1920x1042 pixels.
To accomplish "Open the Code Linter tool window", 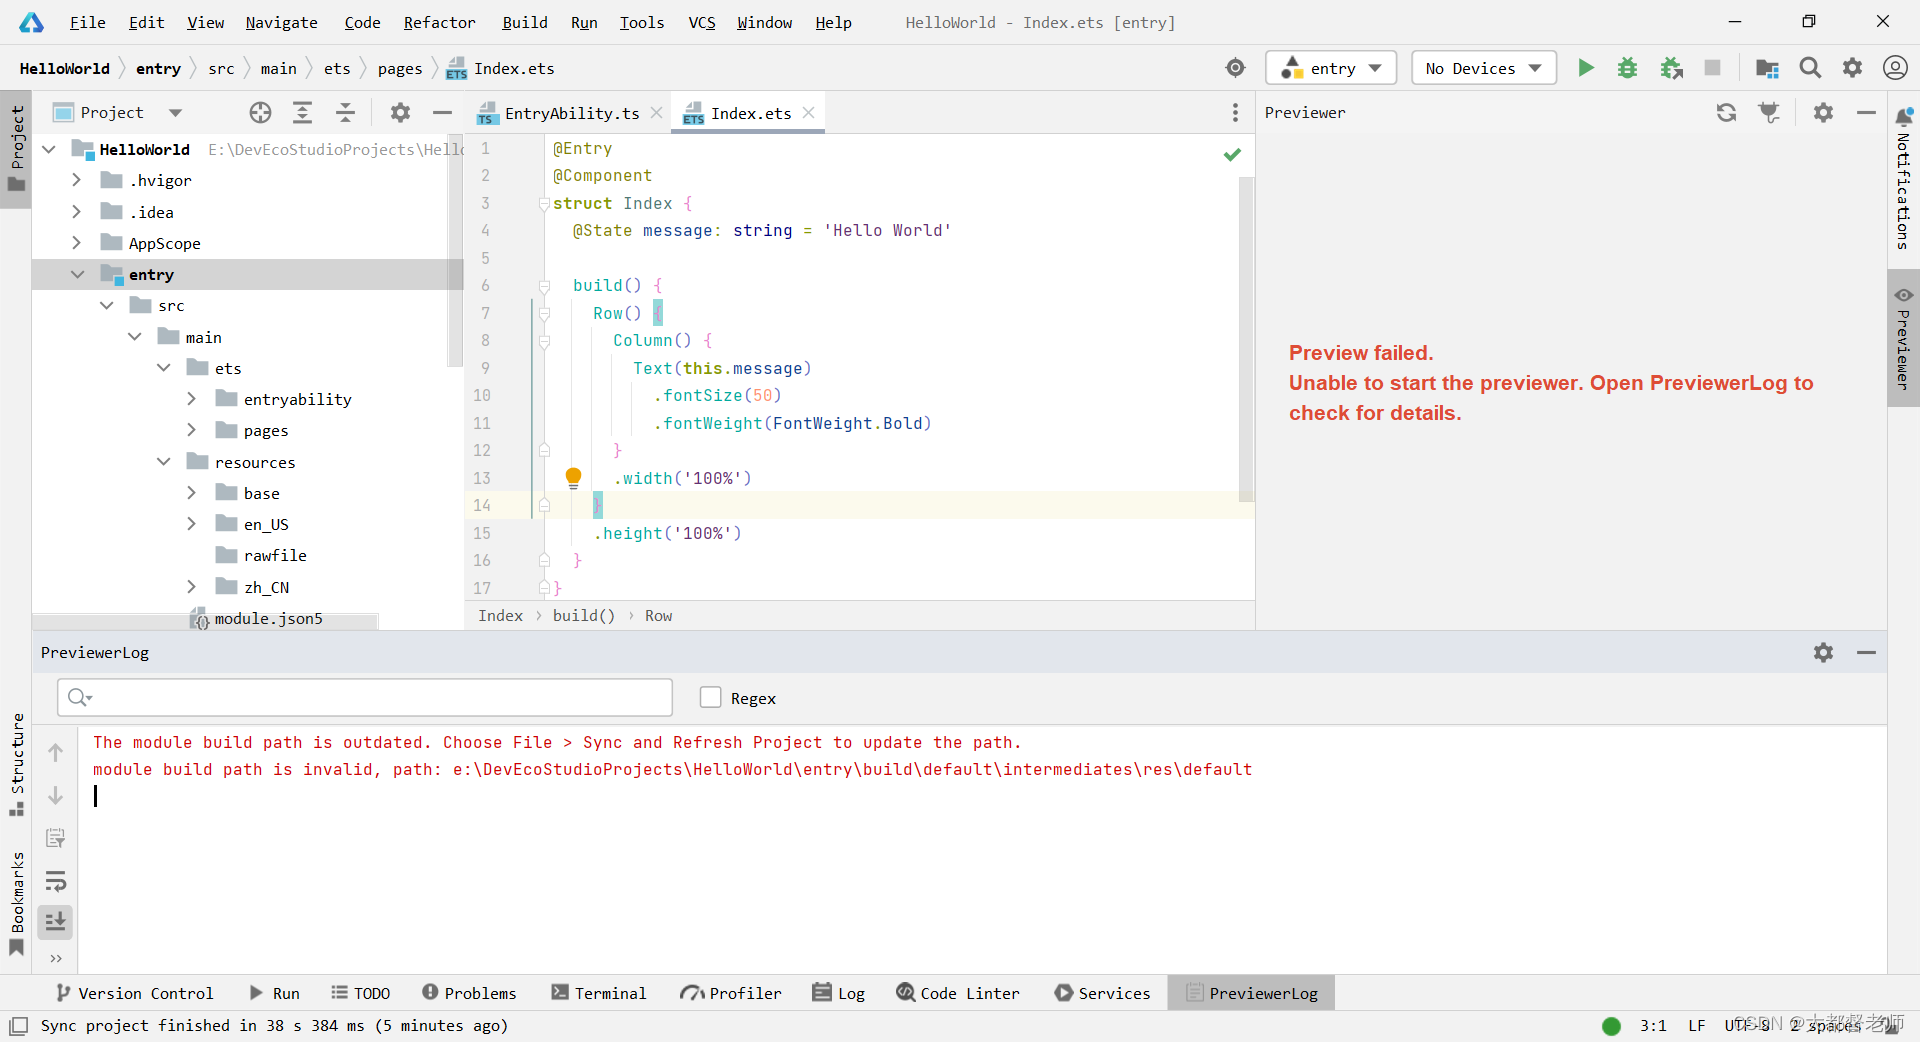I will [x=958, y=993].
